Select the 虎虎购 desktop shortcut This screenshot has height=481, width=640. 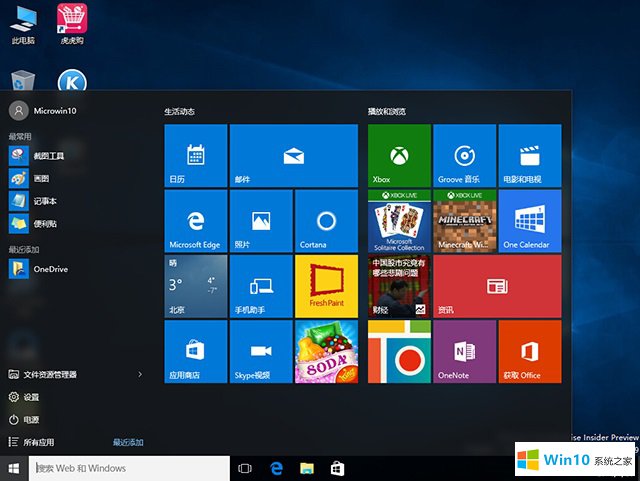click(72, 24)
